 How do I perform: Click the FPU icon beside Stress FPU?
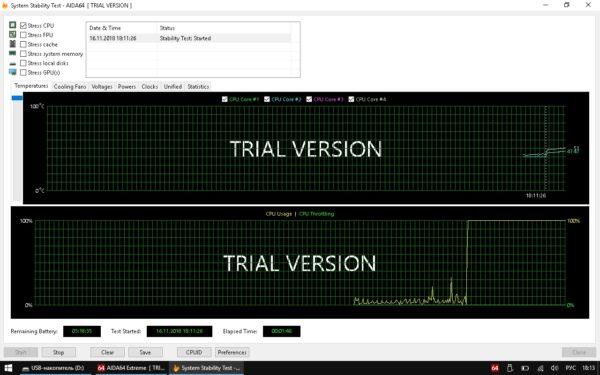[13, 34]
